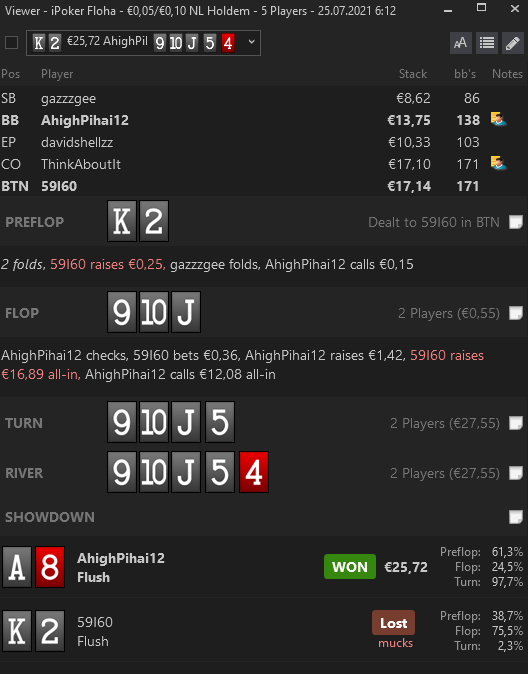Screen dimensions: 528x674
Task: Open the hand list view icon
Action: [487, 43]
